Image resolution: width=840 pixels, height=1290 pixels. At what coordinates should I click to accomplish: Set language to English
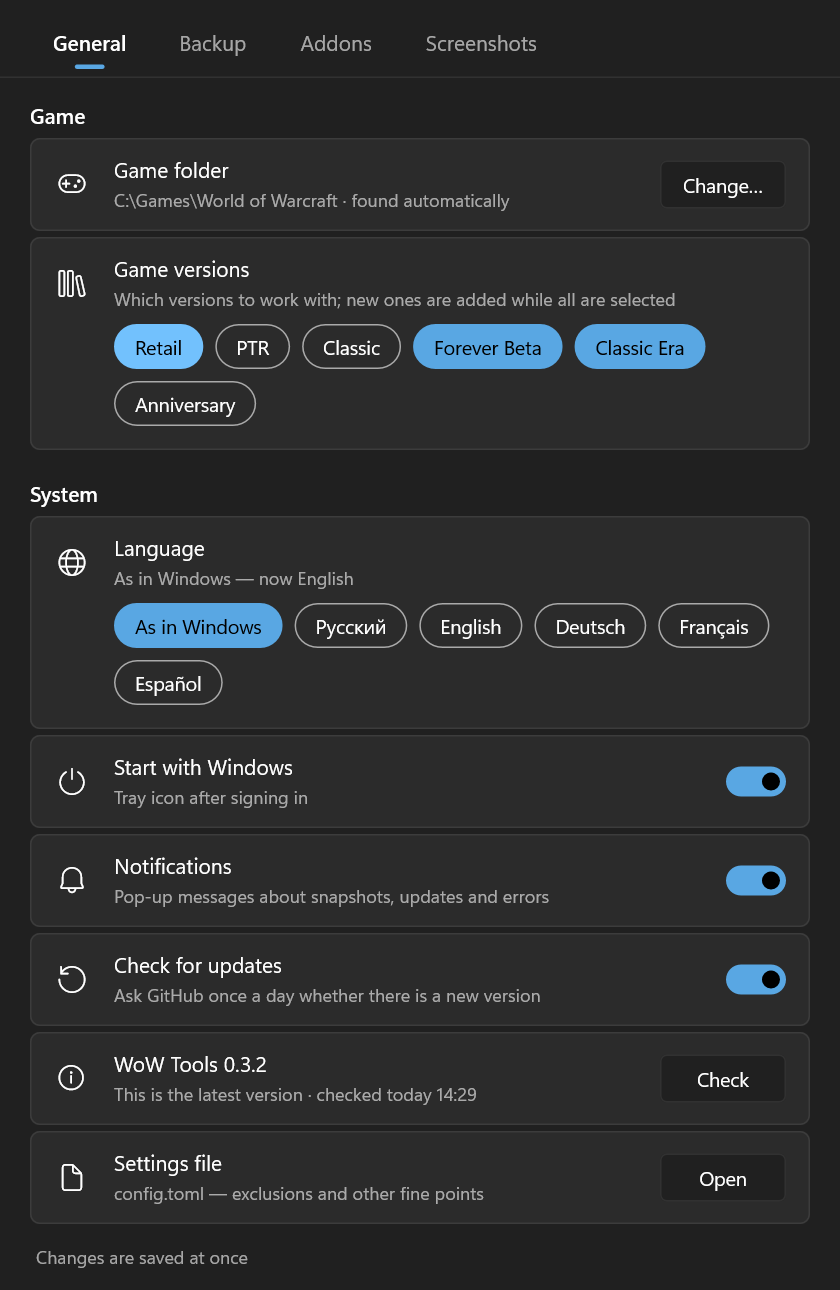tap(471, 627)
